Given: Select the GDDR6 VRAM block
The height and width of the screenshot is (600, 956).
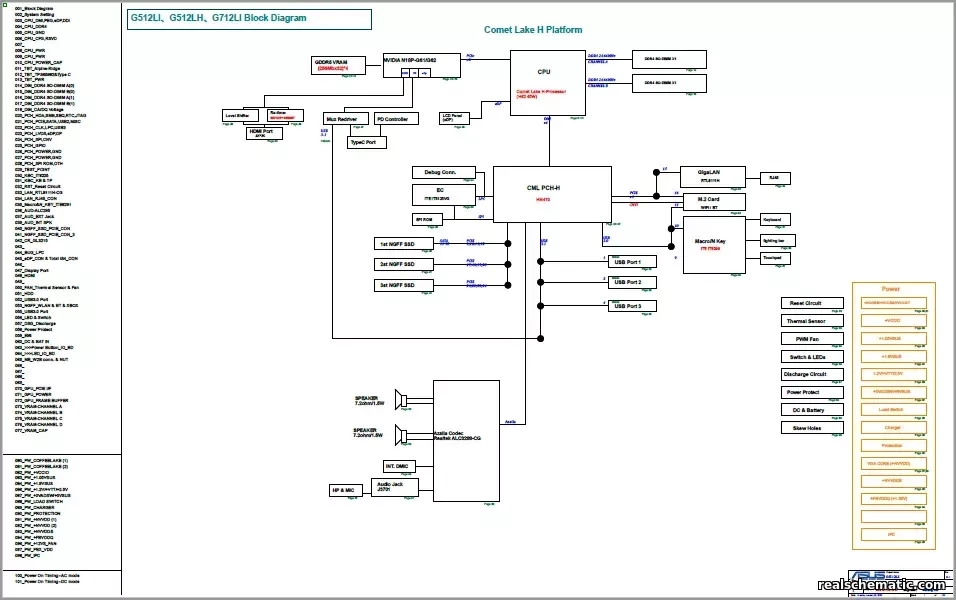Looking at the screenshot, I should [x=337, y=65].
